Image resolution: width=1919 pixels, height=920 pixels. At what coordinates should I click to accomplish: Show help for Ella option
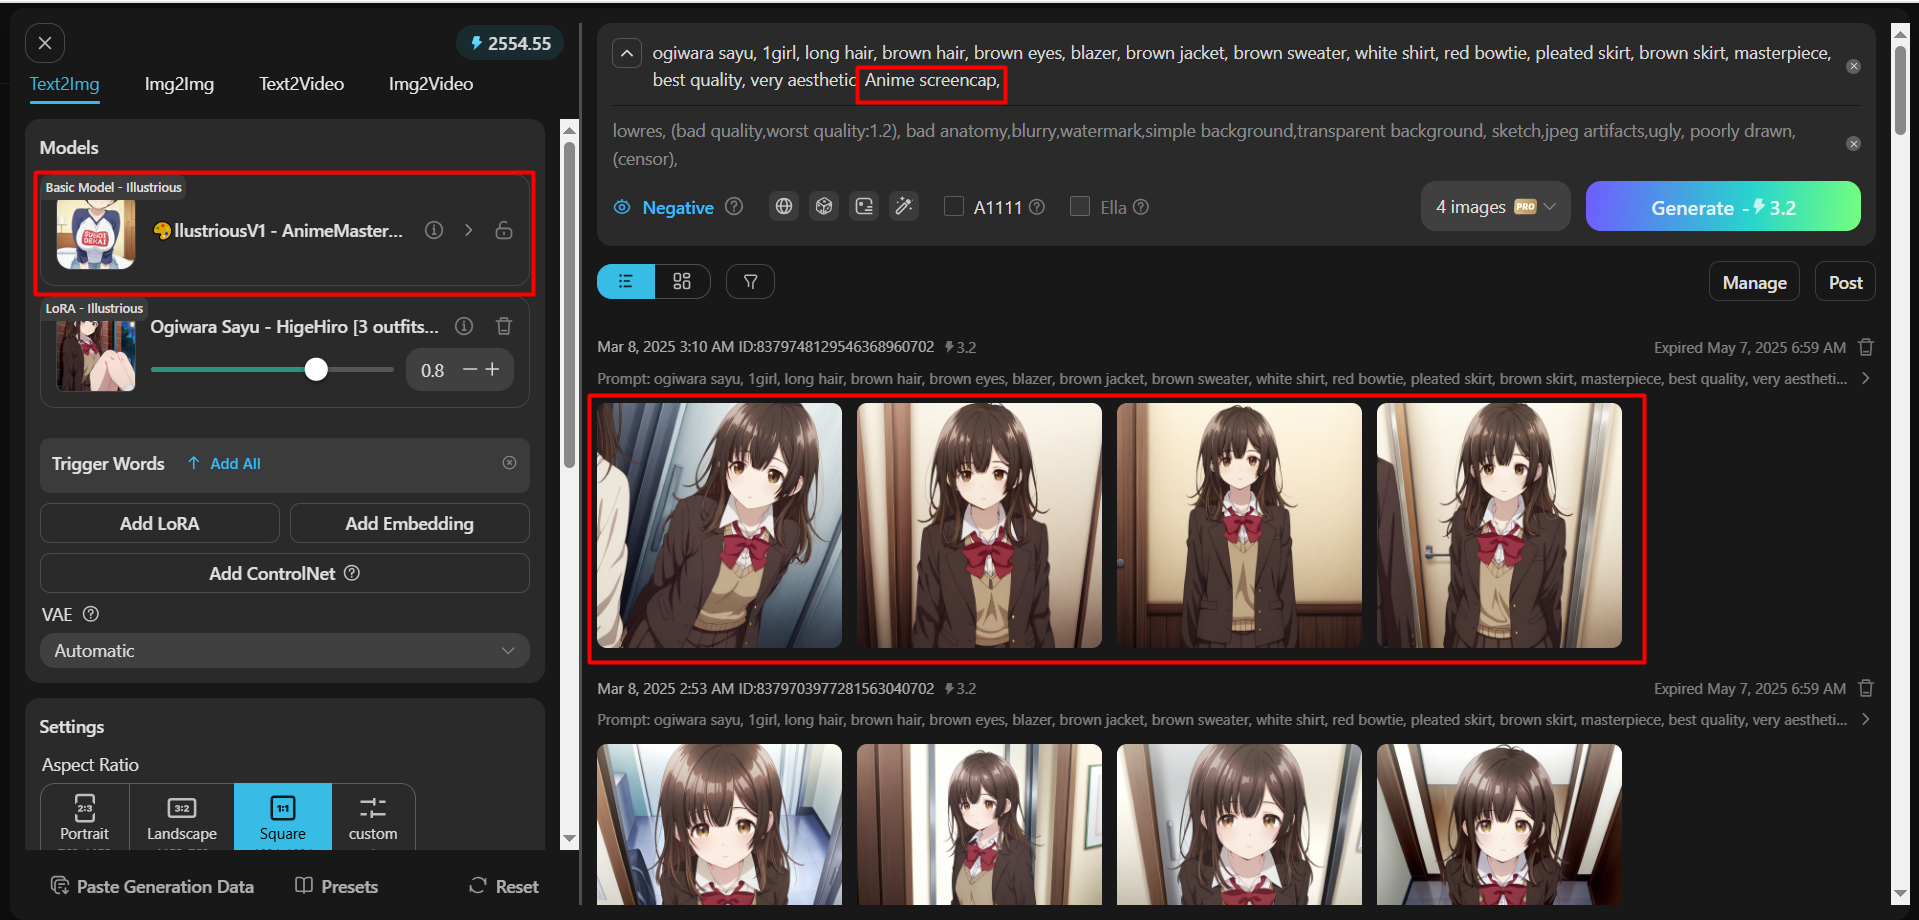pos(1141,206)
